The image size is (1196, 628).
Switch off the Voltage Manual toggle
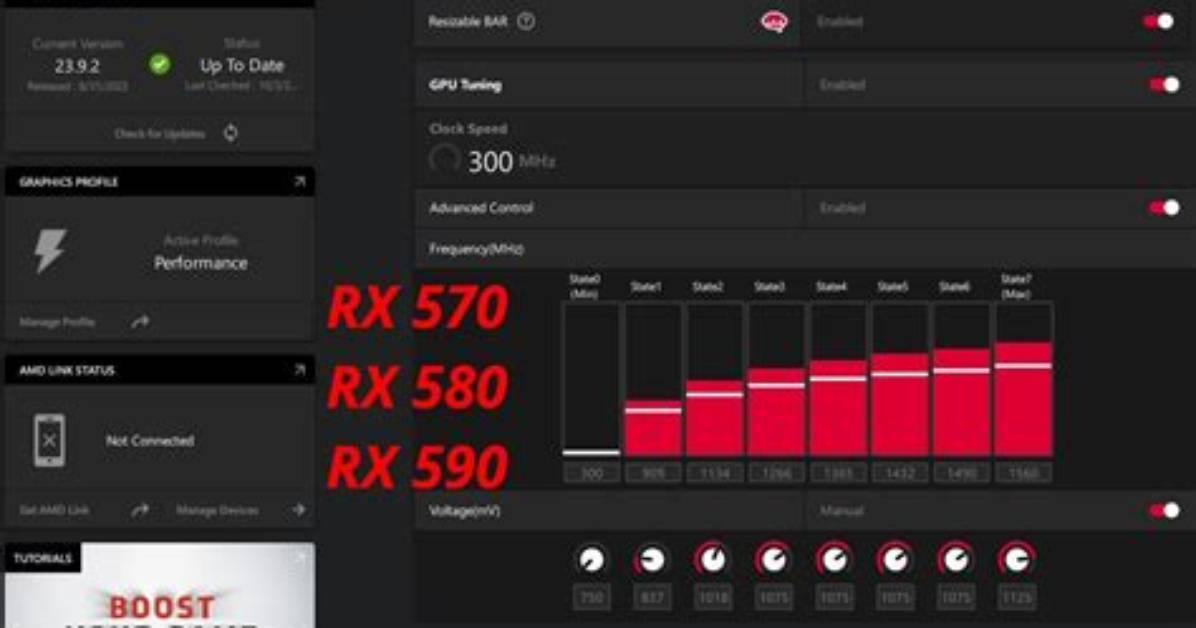coord(1165,510)
